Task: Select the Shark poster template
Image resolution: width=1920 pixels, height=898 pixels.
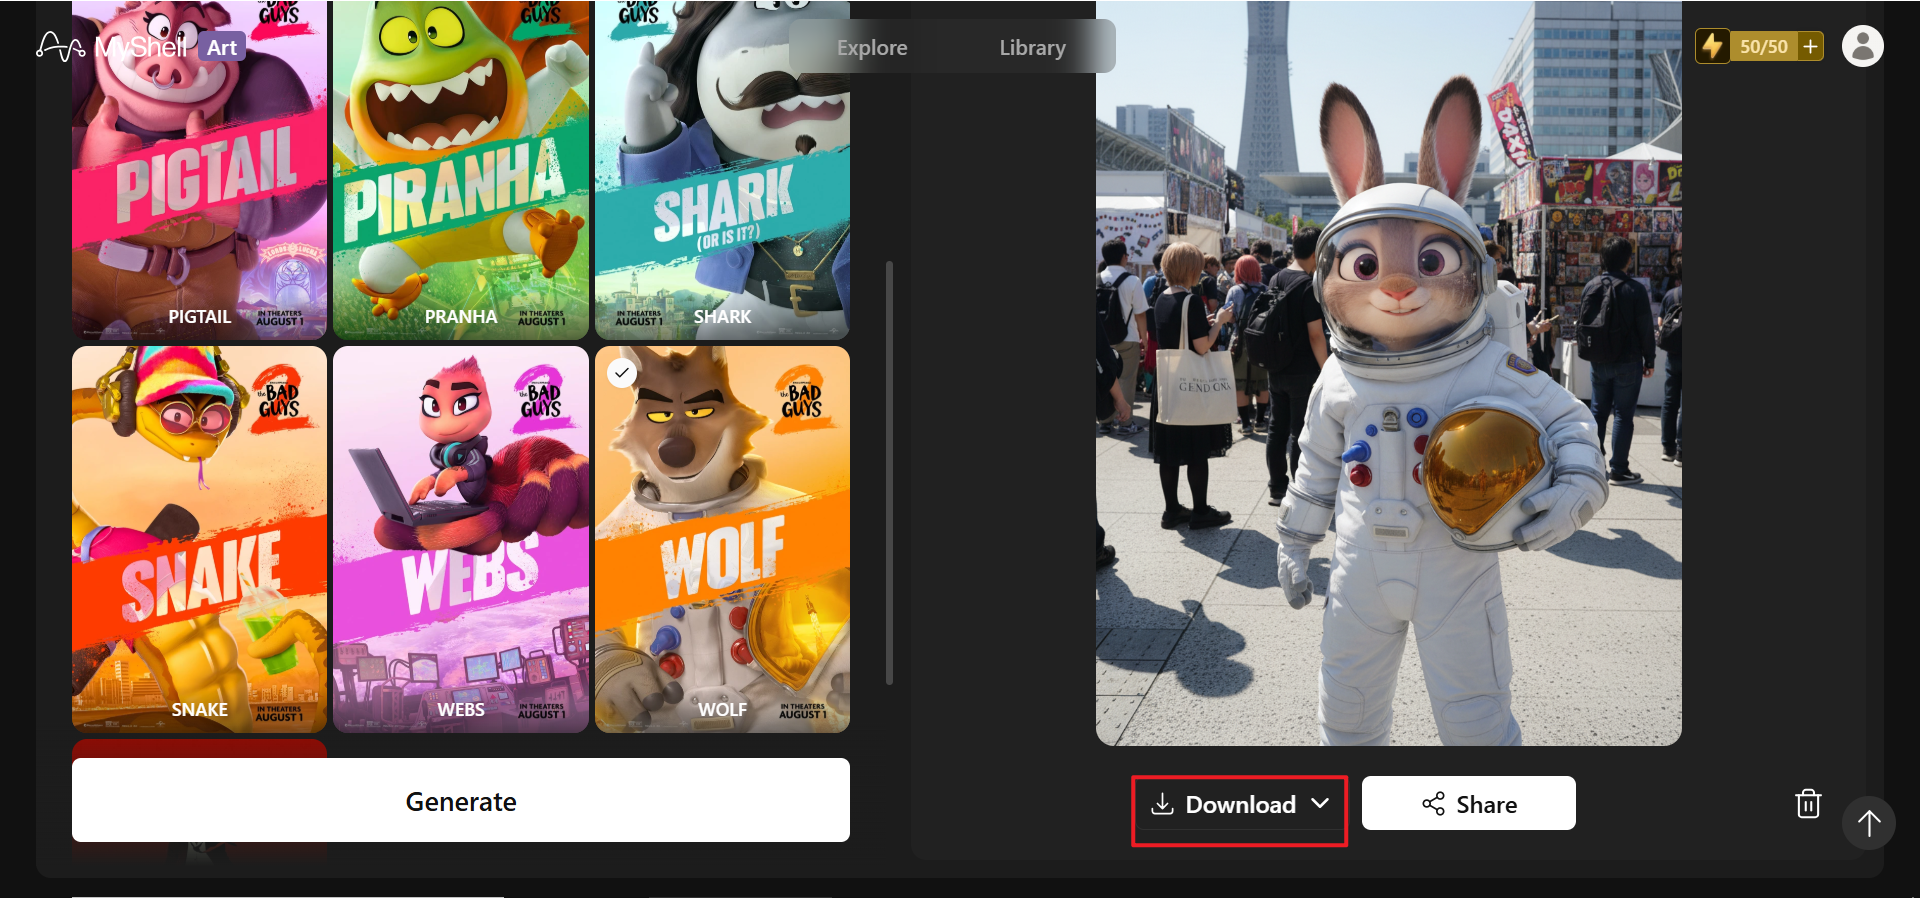Action: 722,170
